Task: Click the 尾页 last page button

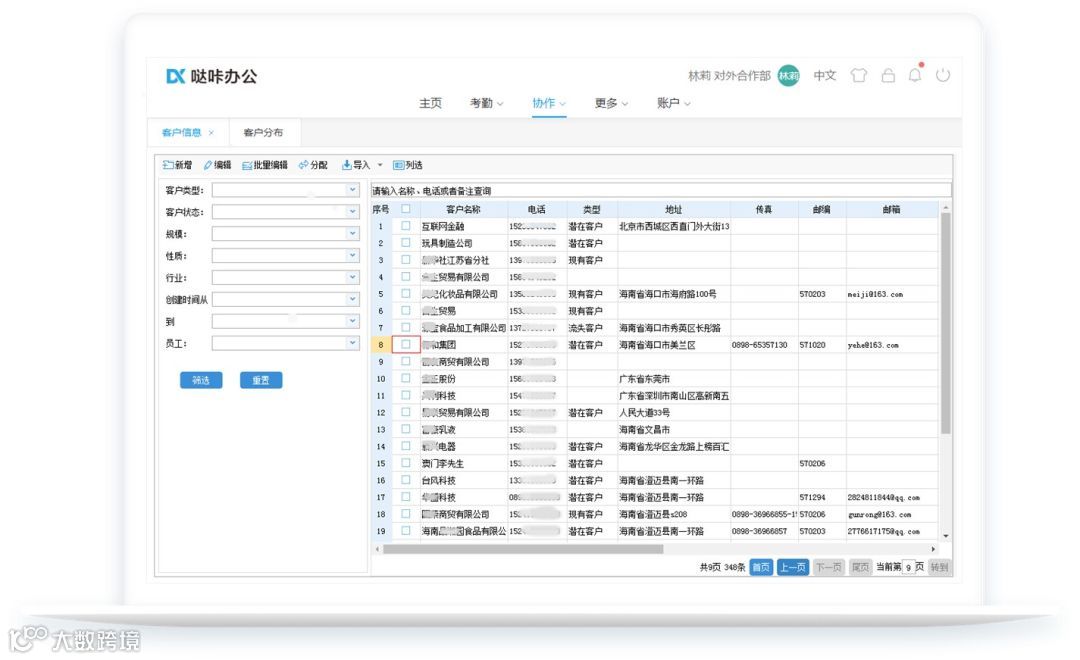Action: click(860, 567)
